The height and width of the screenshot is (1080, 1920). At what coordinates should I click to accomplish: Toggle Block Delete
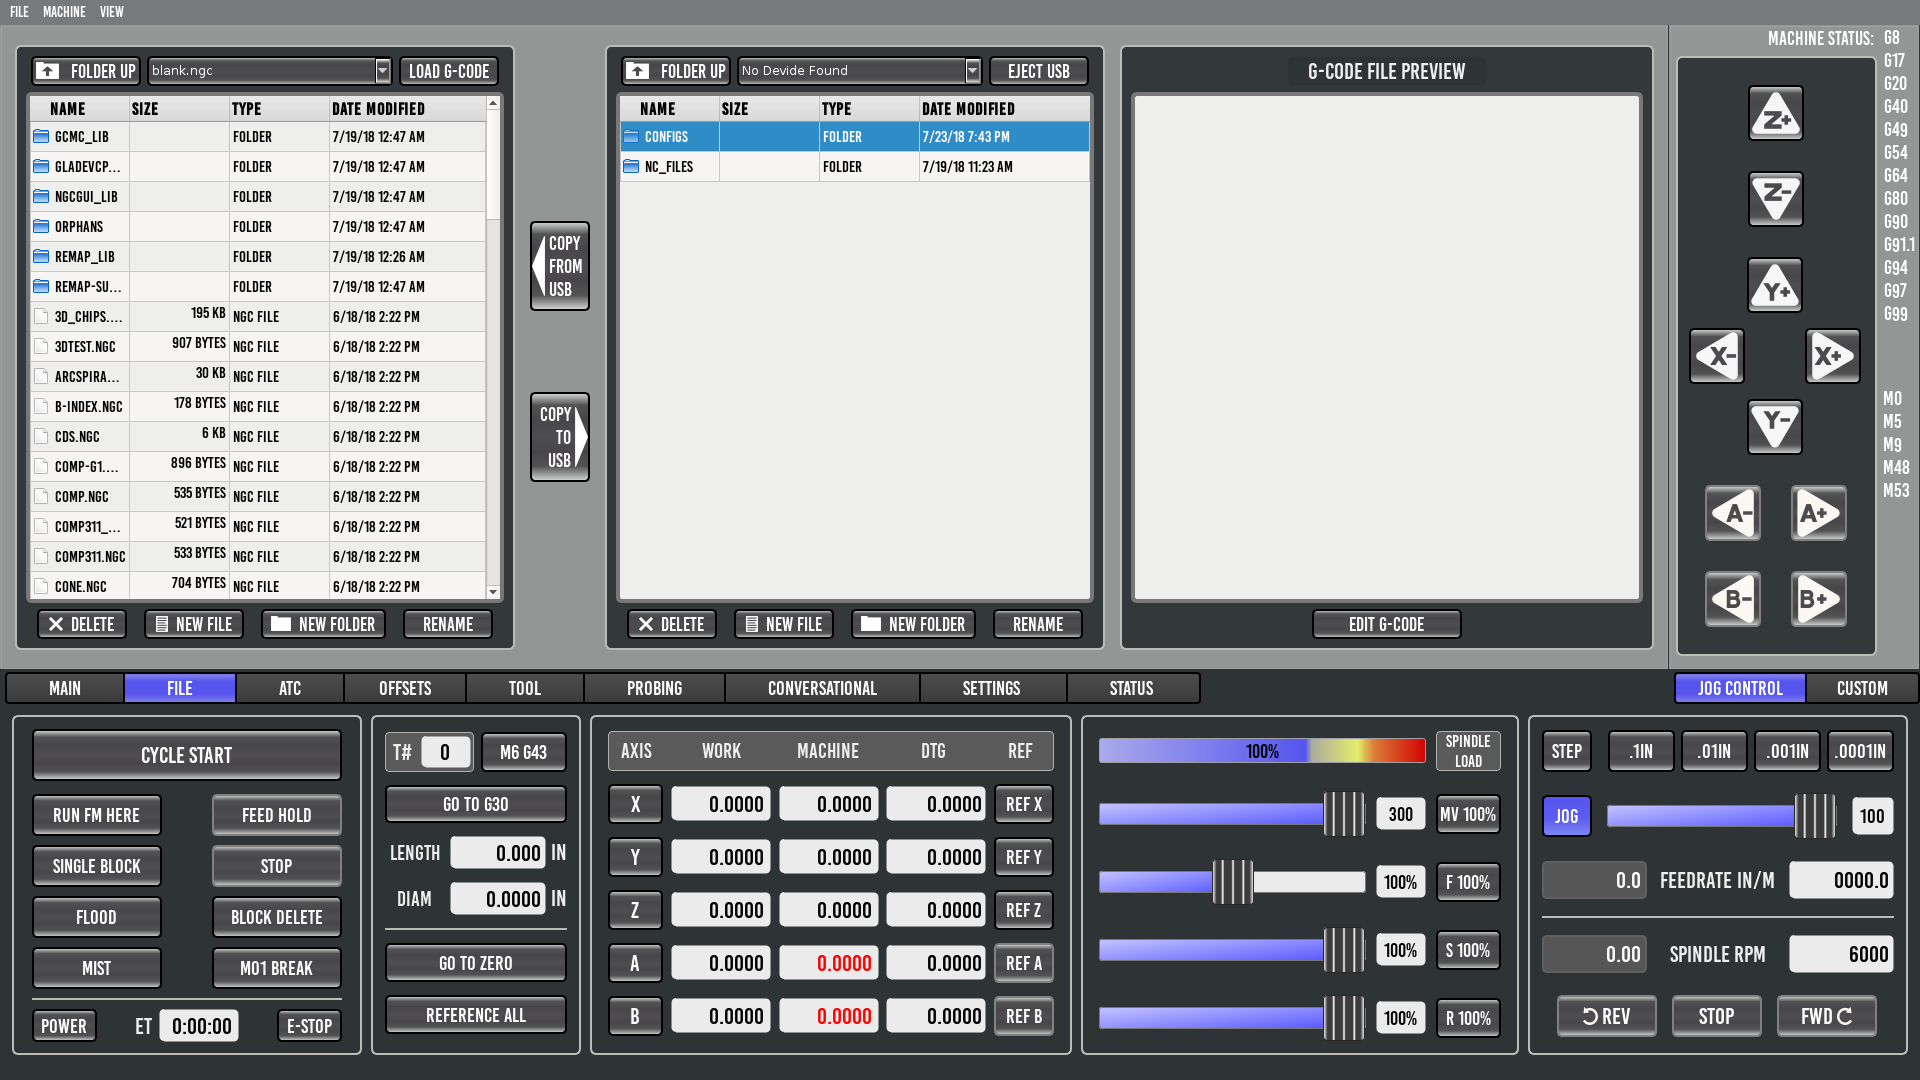277,917
